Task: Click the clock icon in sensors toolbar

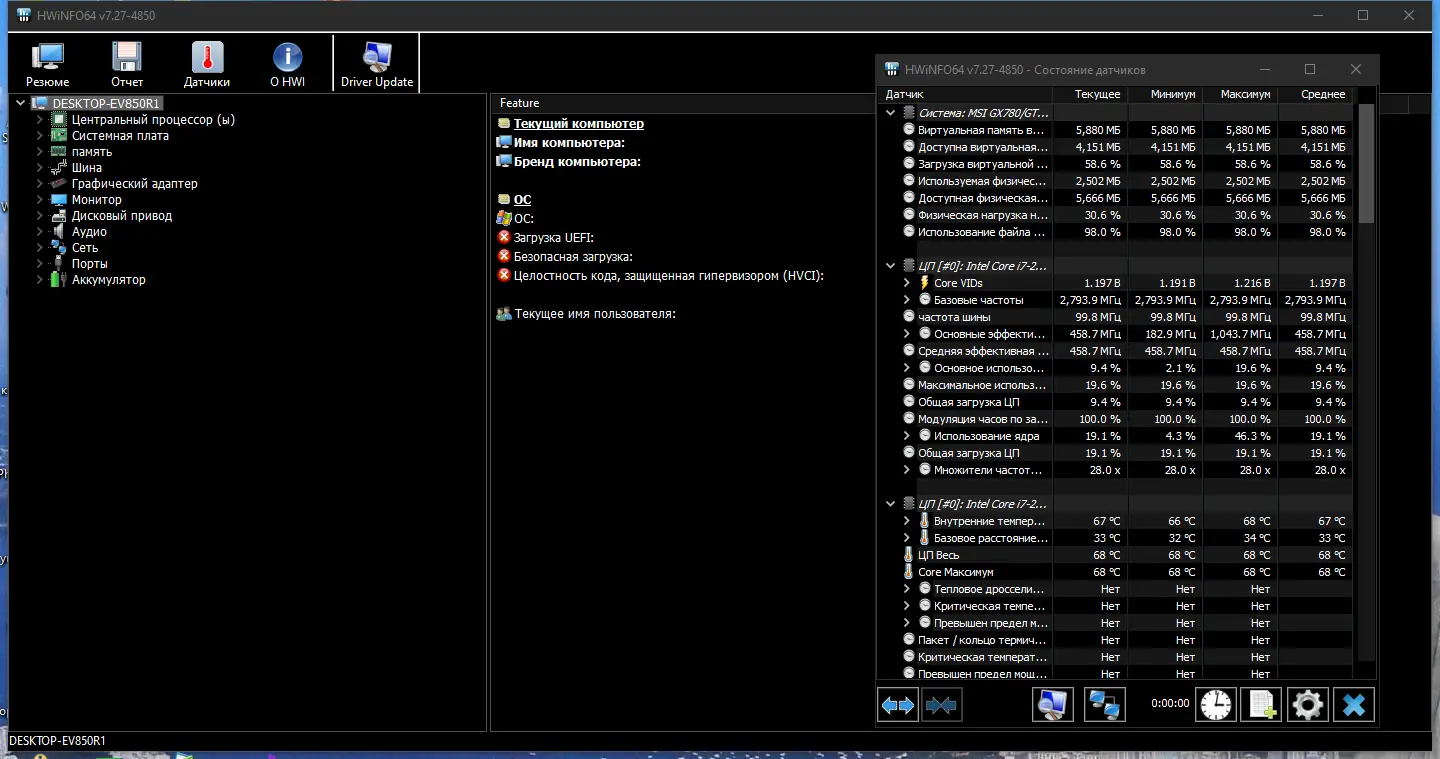Action: [x=1217, y=705]
